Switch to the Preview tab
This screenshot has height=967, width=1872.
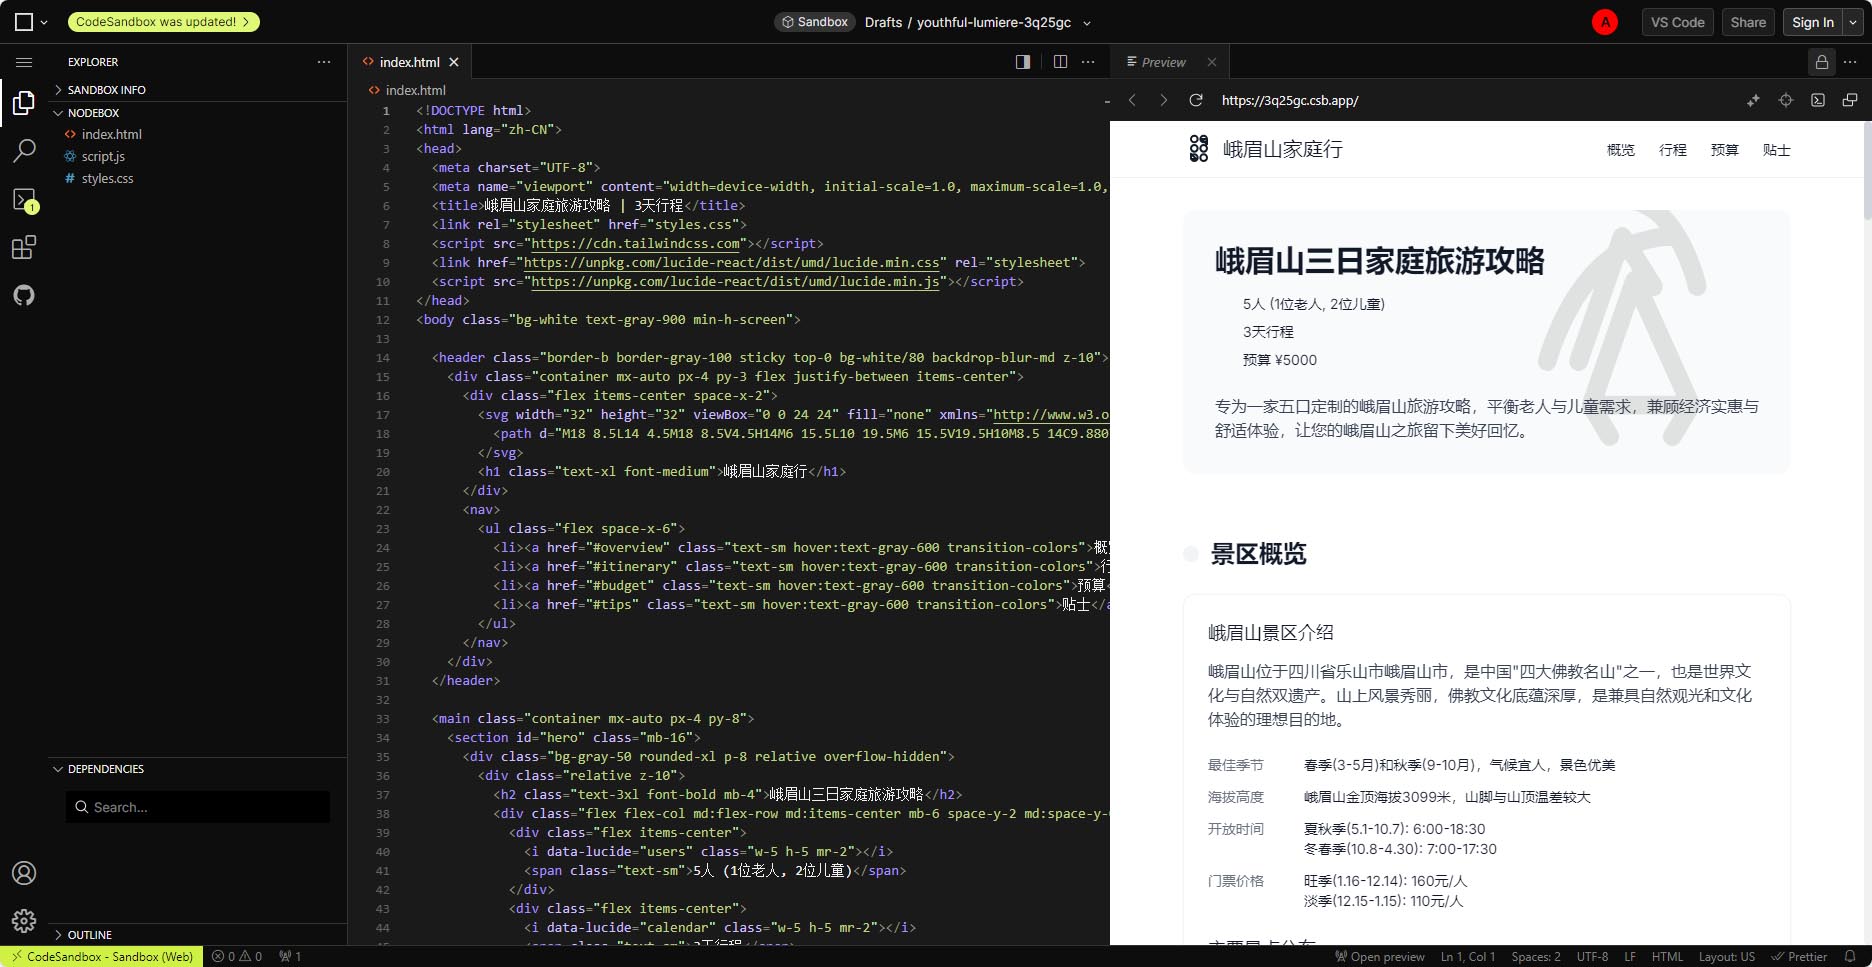point(1163,62)
